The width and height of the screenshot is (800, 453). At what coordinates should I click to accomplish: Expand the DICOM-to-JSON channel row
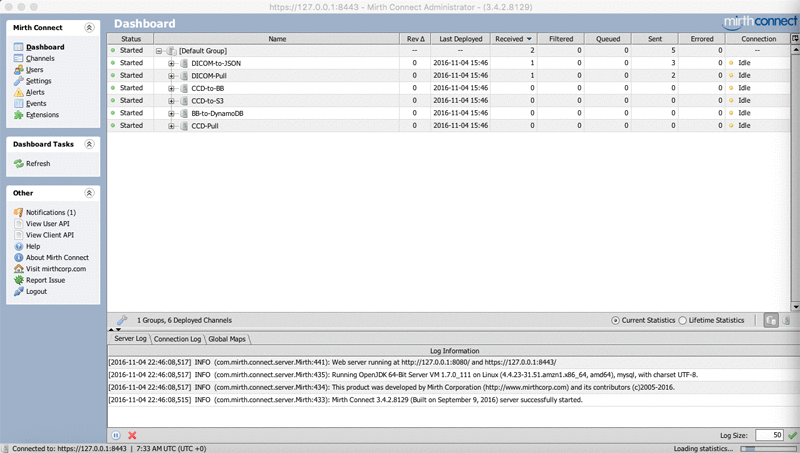click(x=171, y=63)
